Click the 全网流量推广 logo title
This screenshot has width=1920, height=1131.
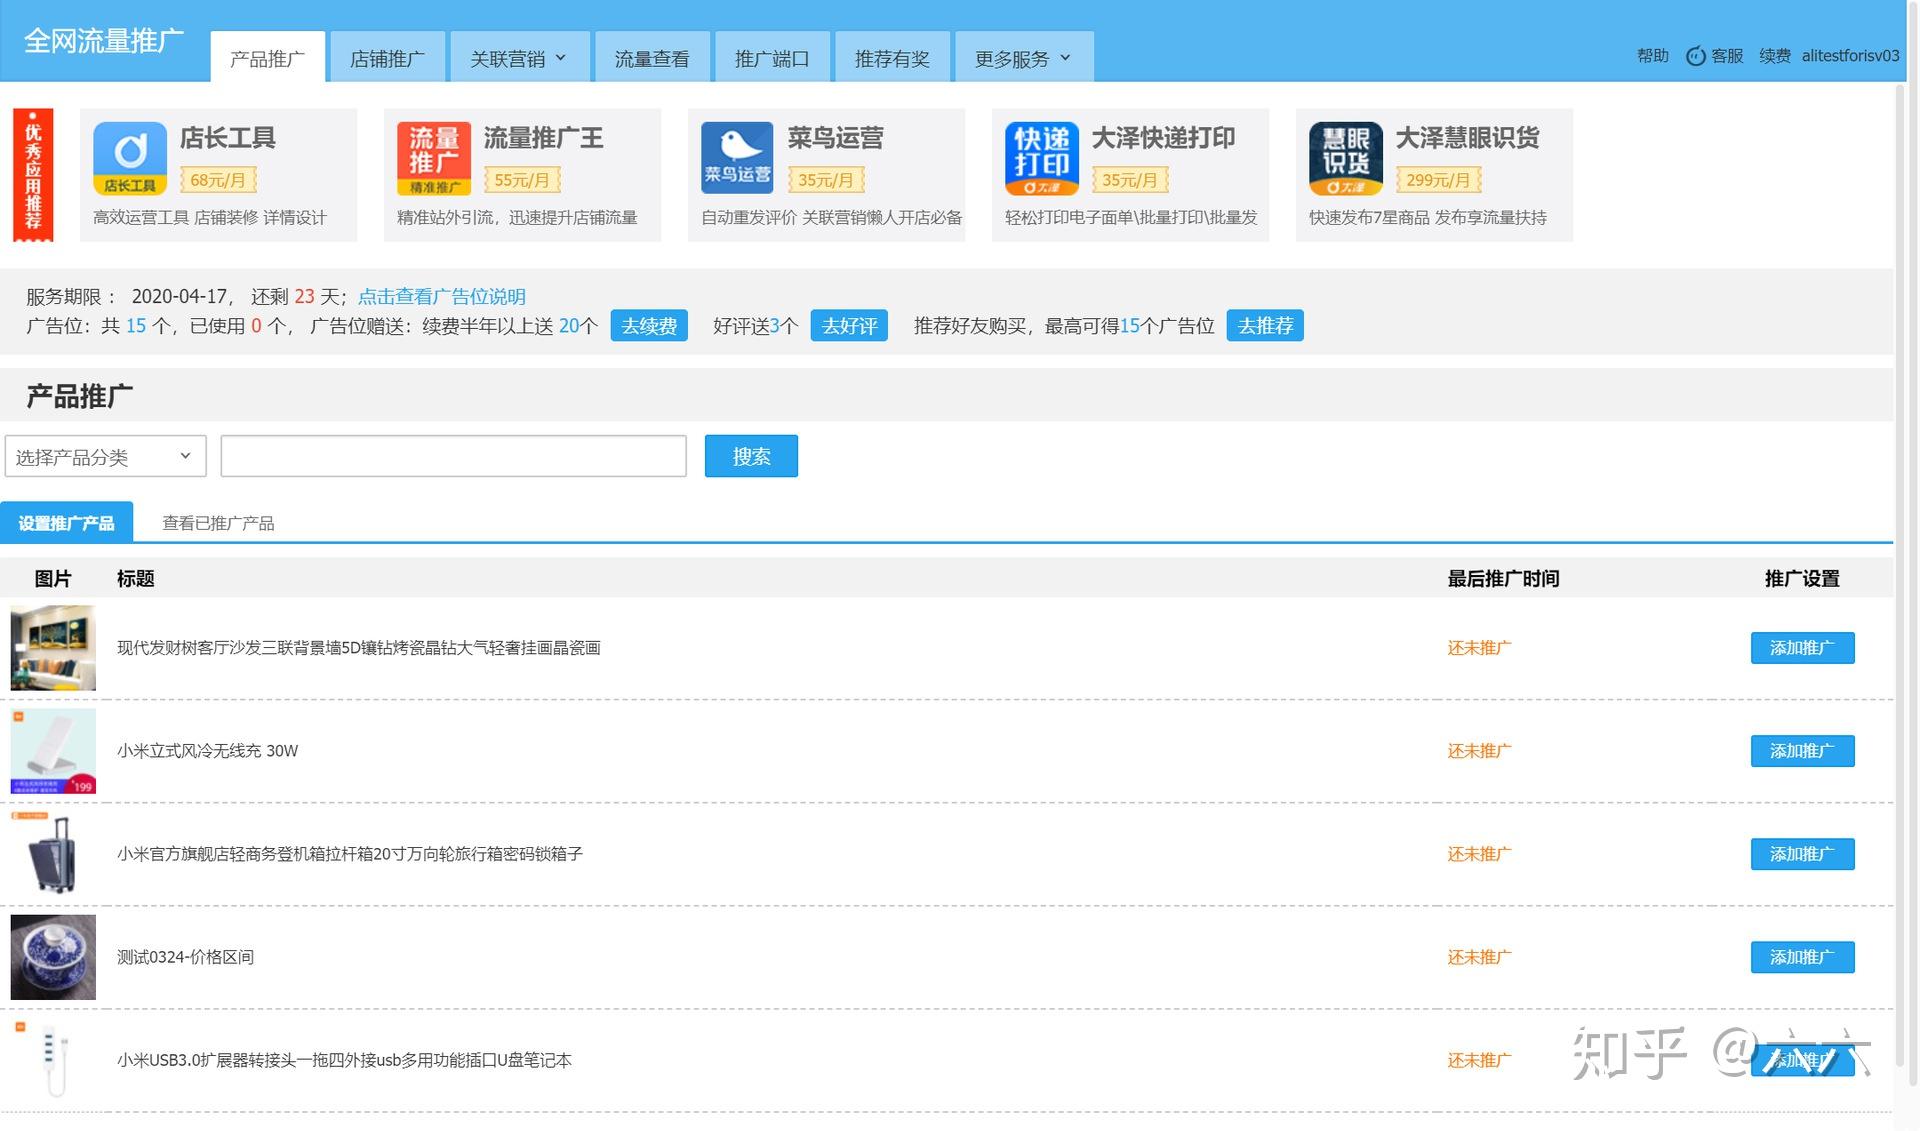[x=104, y=41]
